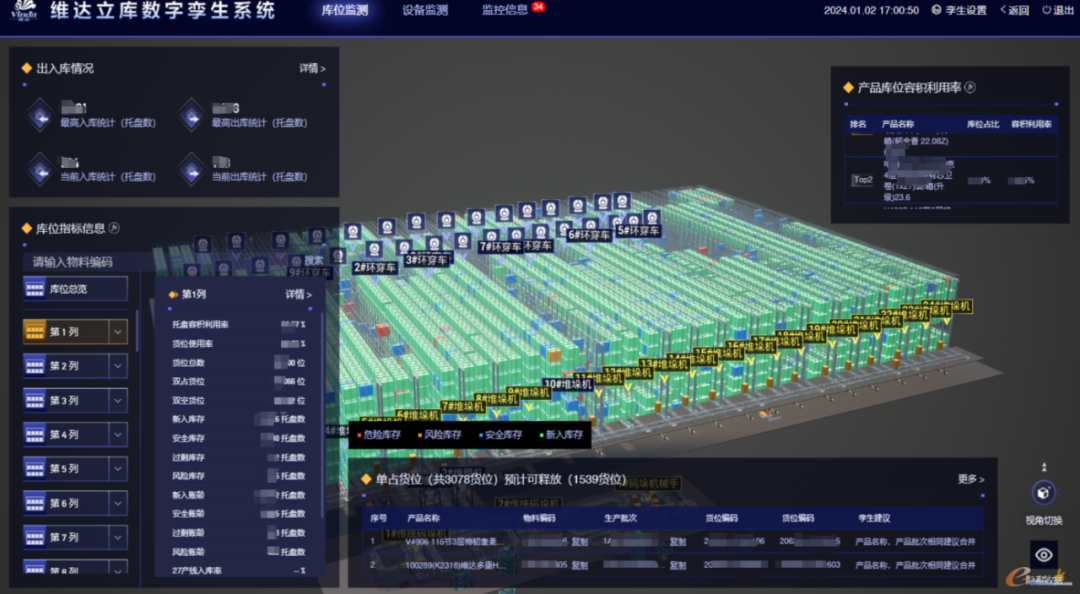1080x594 pixels.
Task: Switch to the 设备监测 tab
Action: pos(425,10)
